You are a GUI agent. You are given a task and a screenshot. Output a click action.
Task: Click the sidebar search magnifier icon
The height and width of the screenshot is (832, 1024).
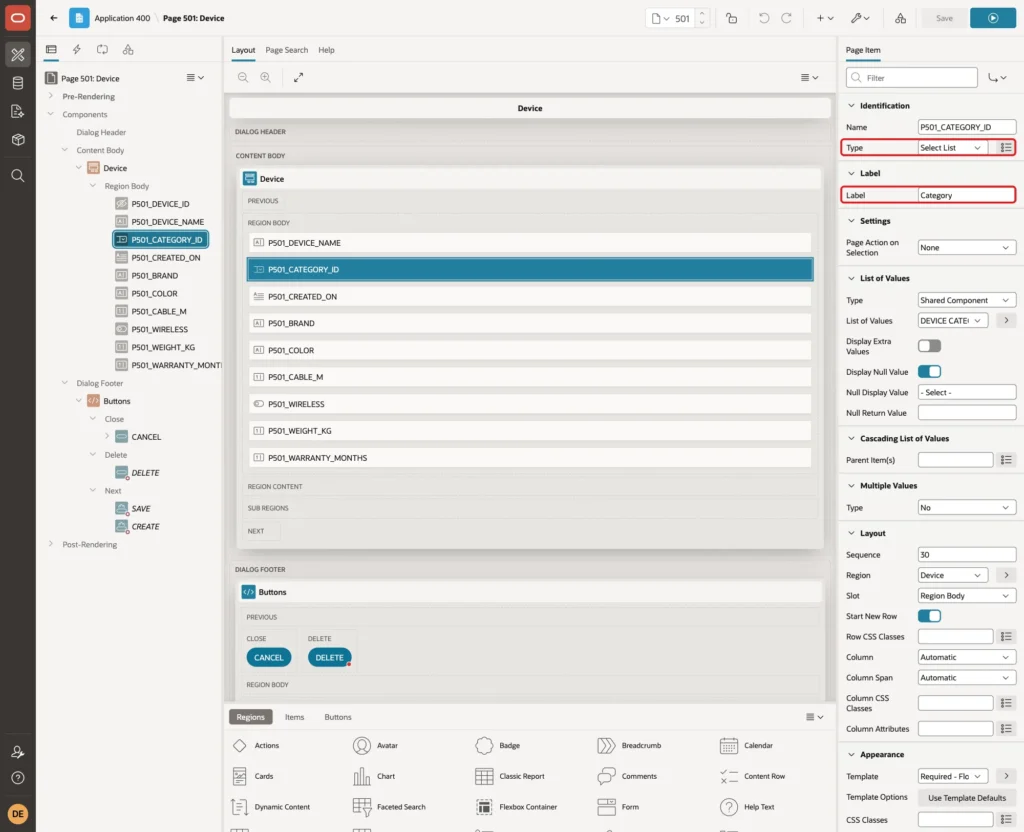tap(18, 175)
